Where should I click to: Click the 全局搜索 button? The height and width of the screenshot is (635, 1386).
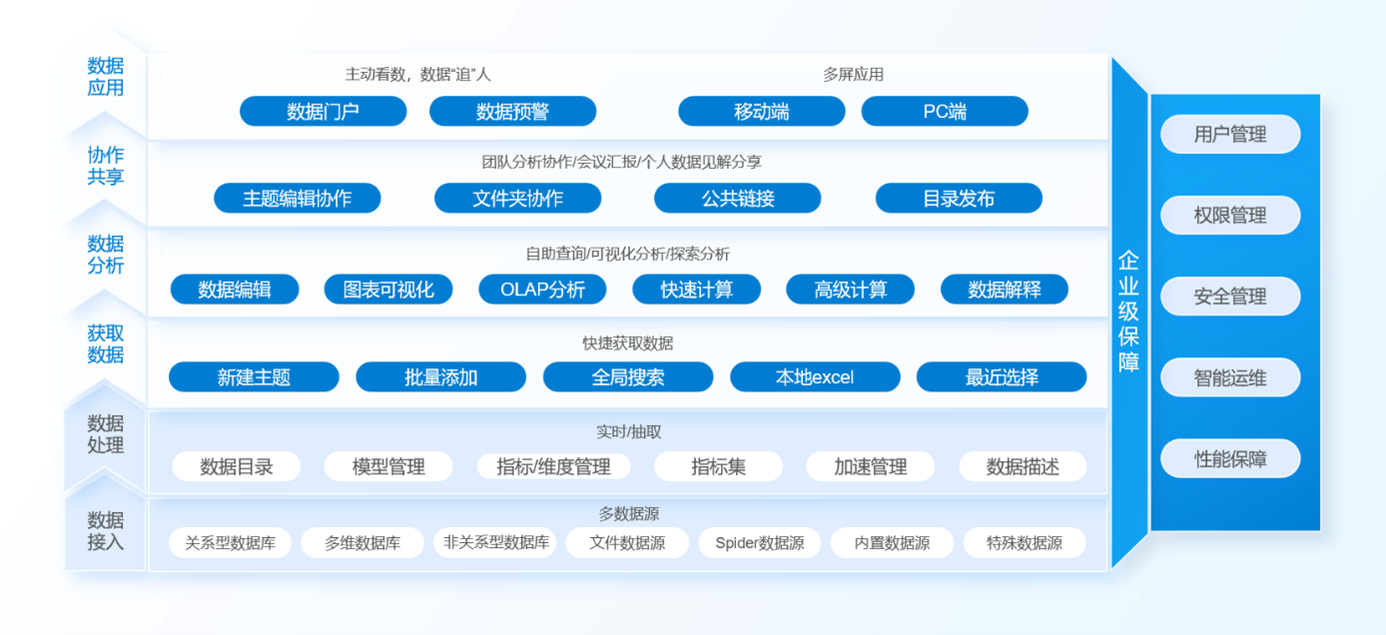[628, 377]
